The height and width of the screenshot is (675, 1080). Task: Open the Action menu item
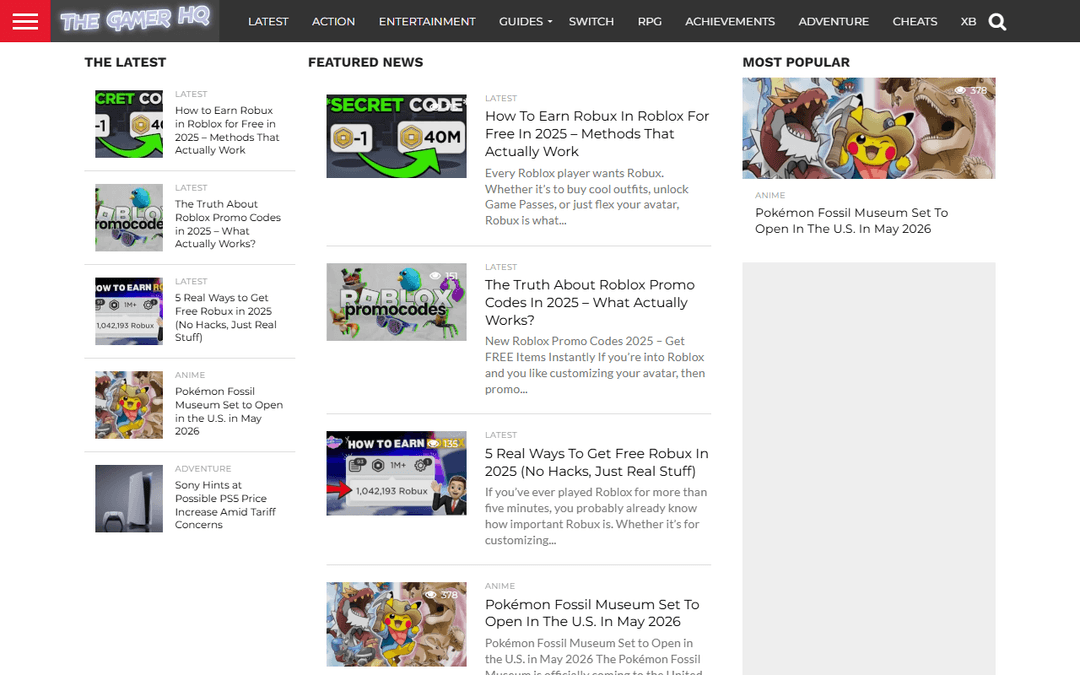click(333, 21)
